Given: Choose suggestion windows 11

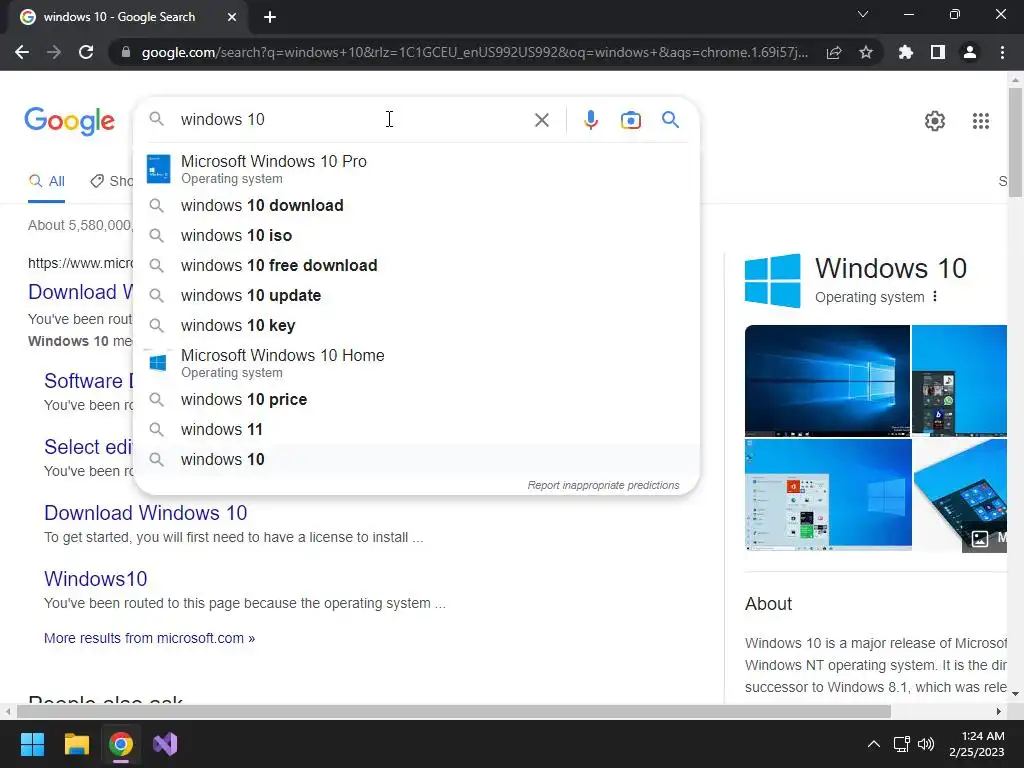Looking at the screenshot, I should click(417, 429).
